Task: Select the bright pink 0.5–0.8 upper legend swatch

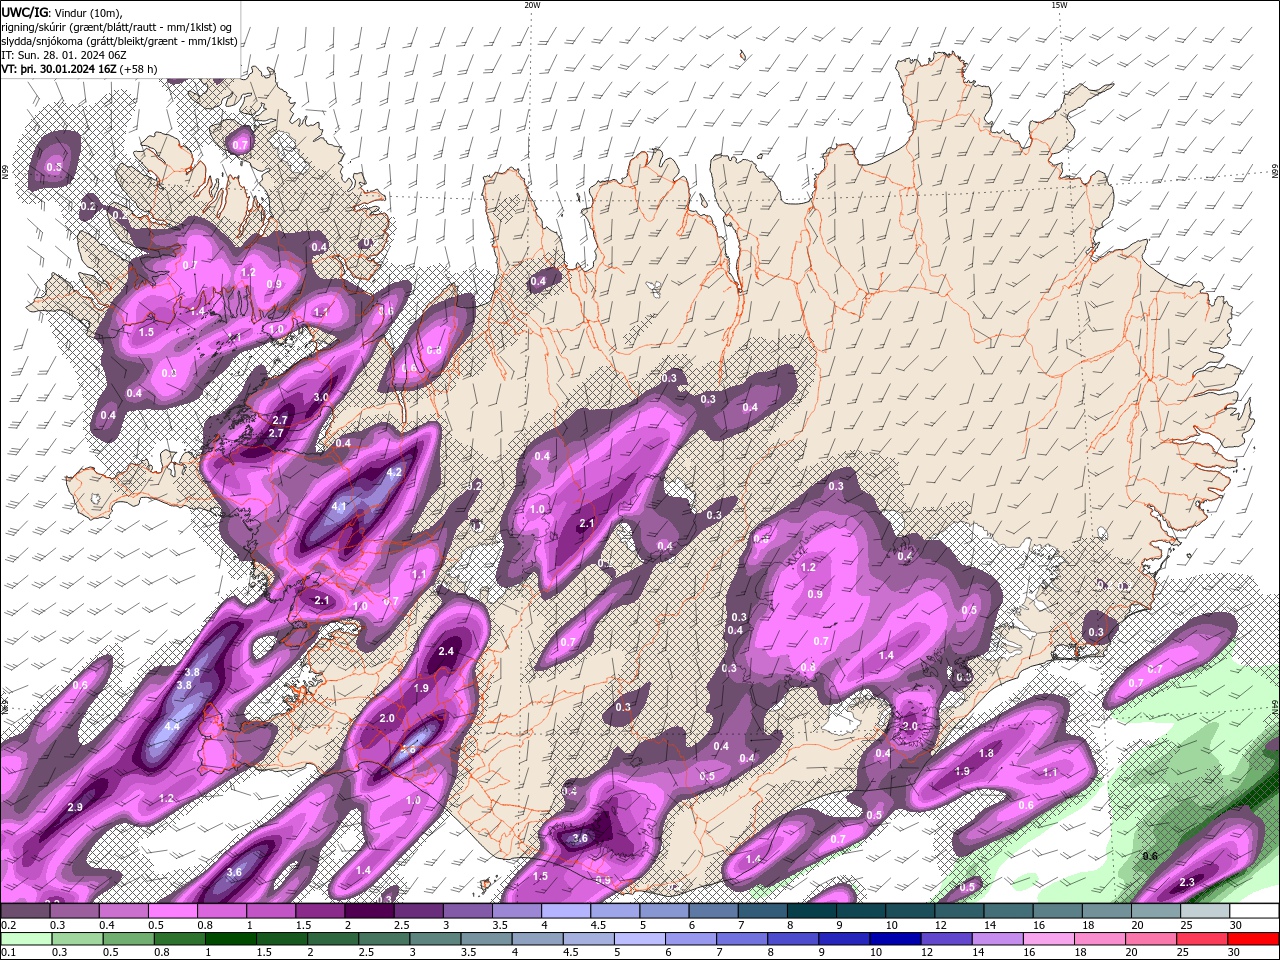Action: point(173,911)
